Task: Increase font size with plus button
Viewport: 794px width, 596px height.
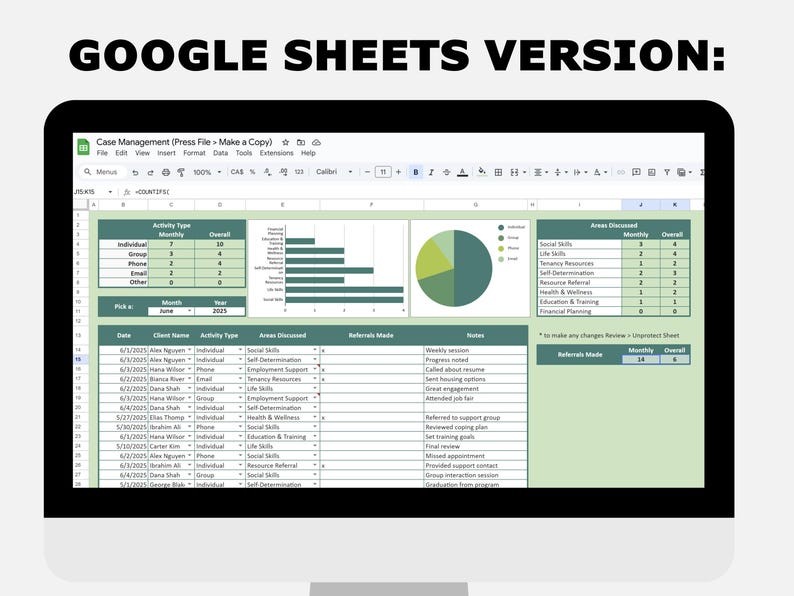Action: point(399,172)
